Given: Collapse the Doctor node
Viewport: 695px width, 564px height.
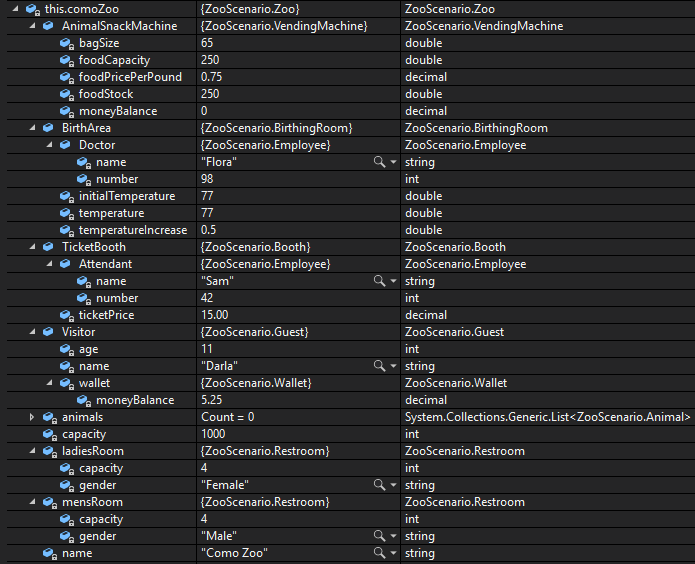Looking at the screenshot, I should [50, 145].
